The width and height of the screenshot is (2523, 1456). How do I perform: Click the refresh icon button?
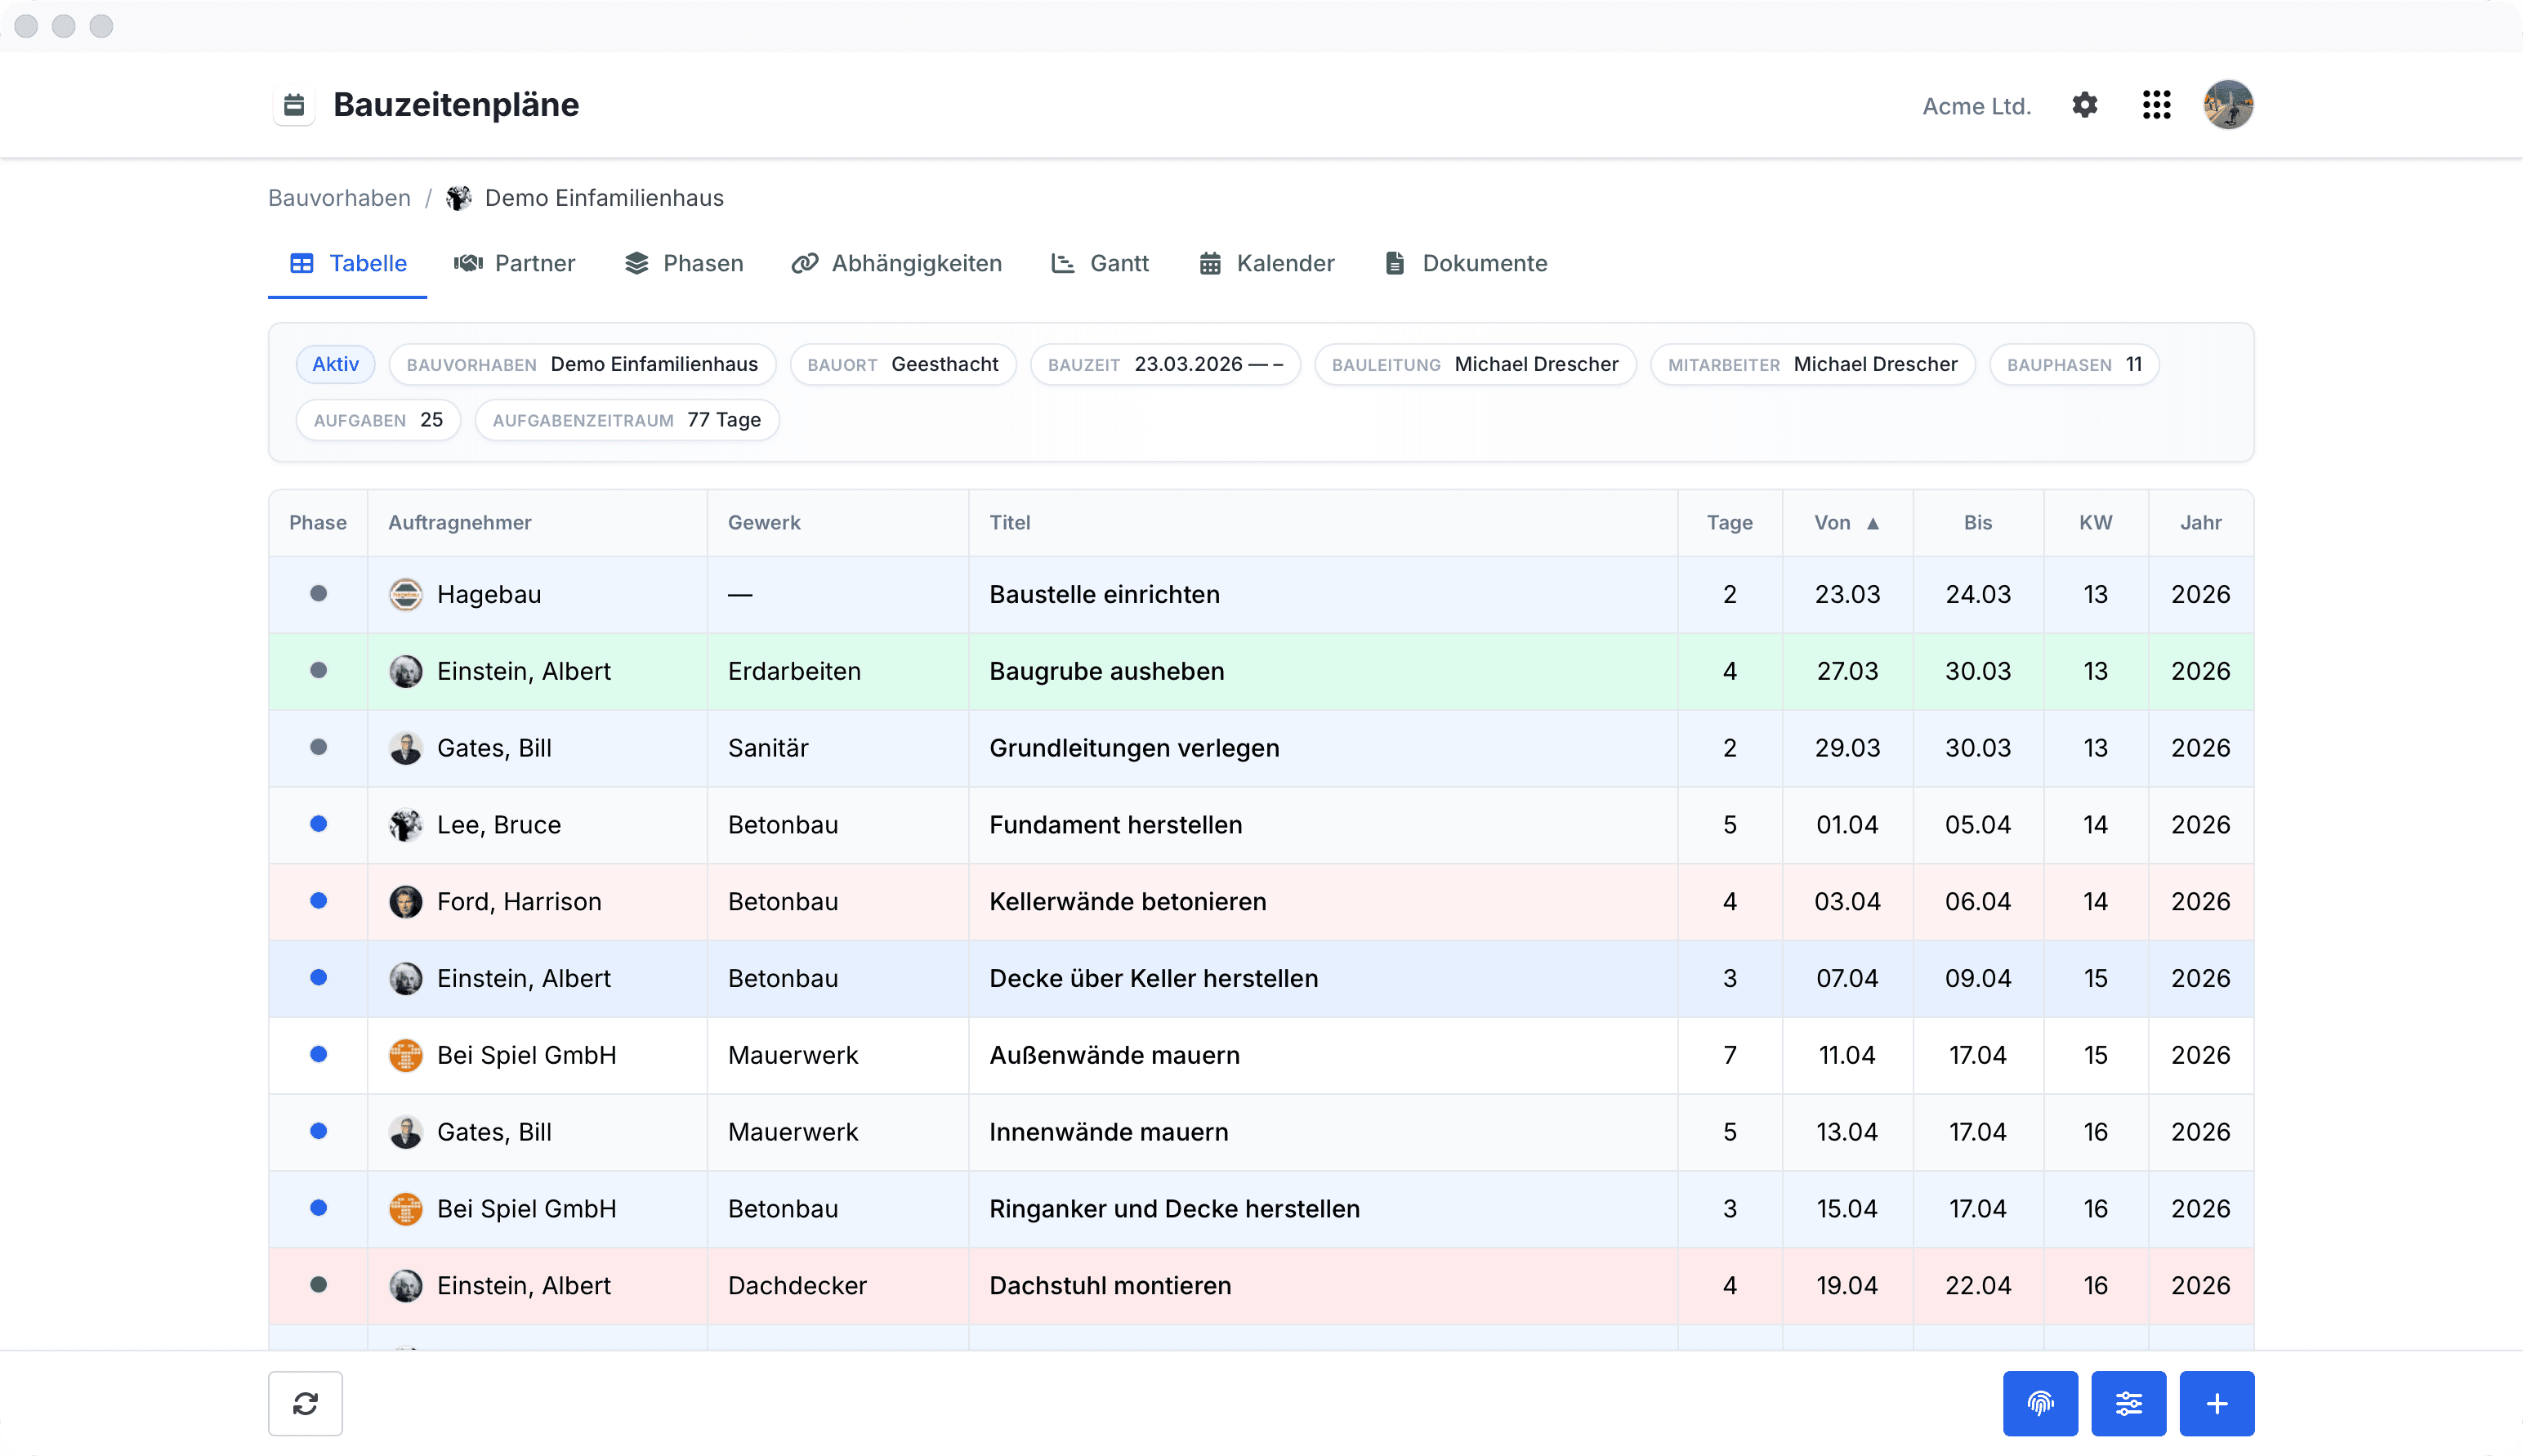point(305,1403)
